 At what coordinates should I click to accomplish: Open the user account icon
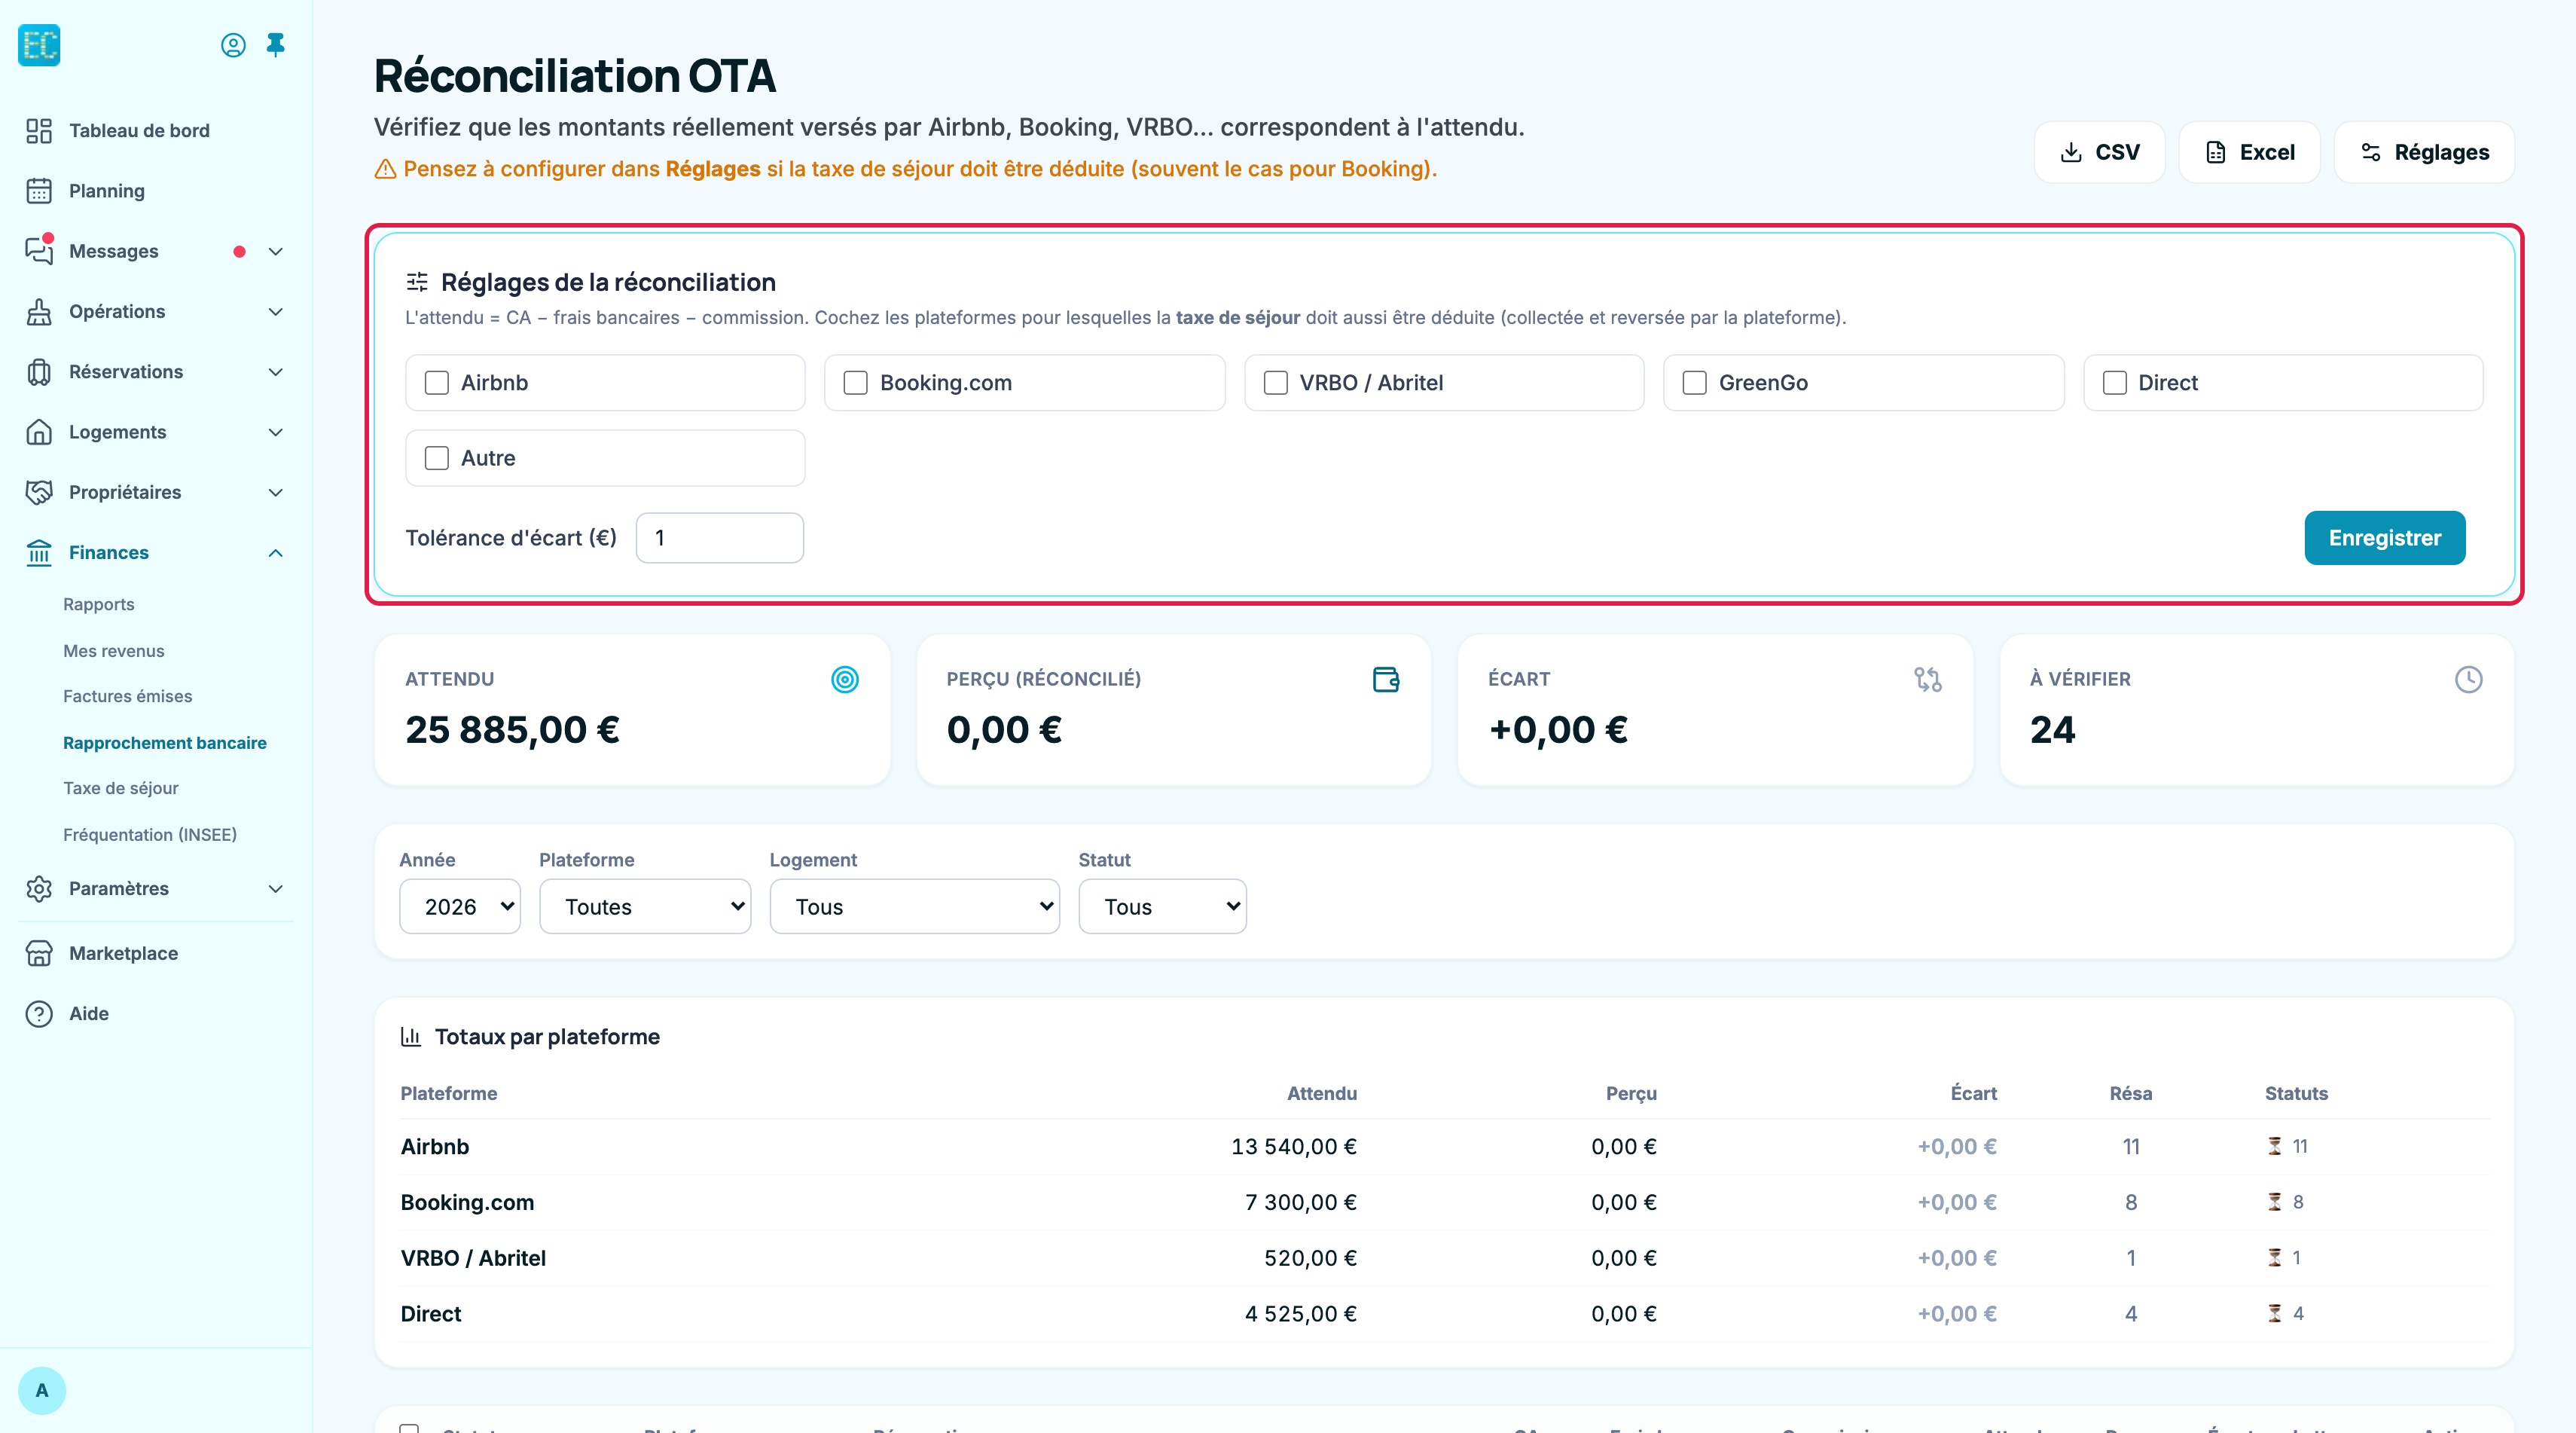tap(233, 45)
